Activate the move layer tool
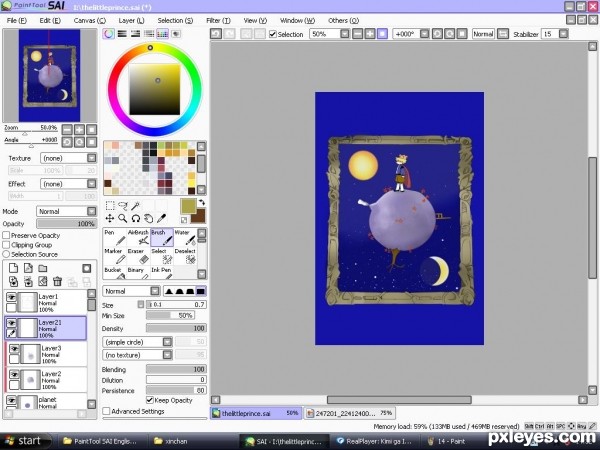 pyautogui.click(x=110, y=218)
